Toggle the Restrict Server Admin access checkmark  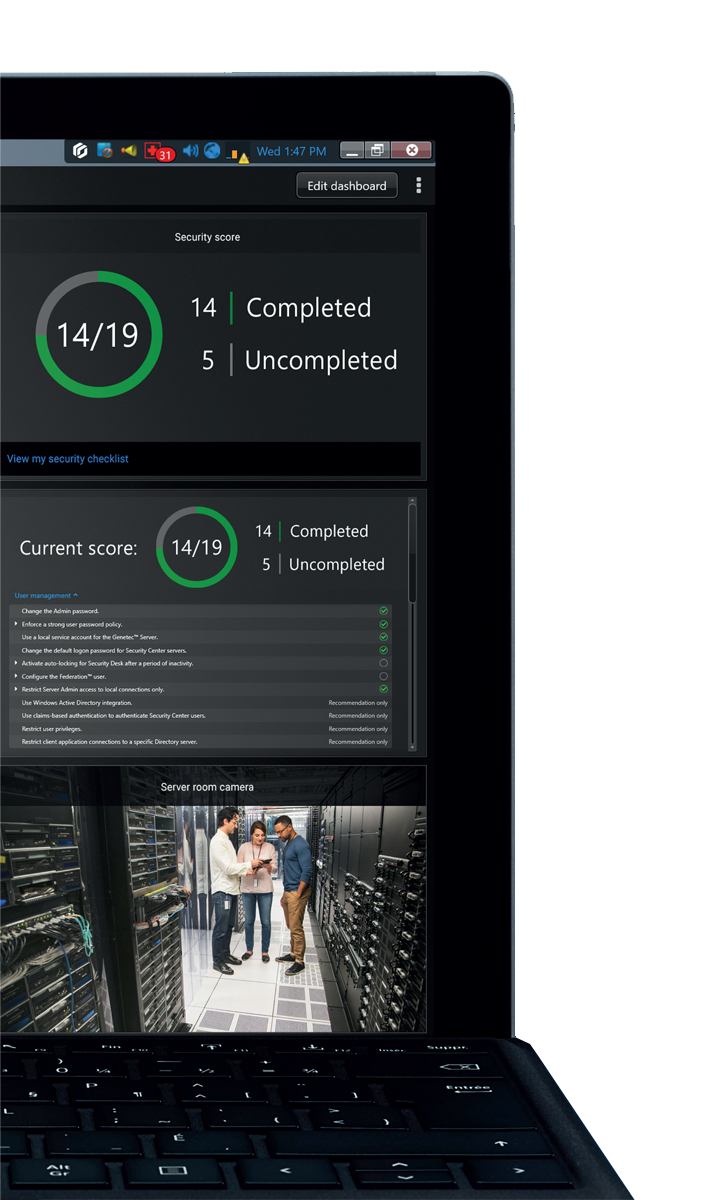[x=383, y=689]
